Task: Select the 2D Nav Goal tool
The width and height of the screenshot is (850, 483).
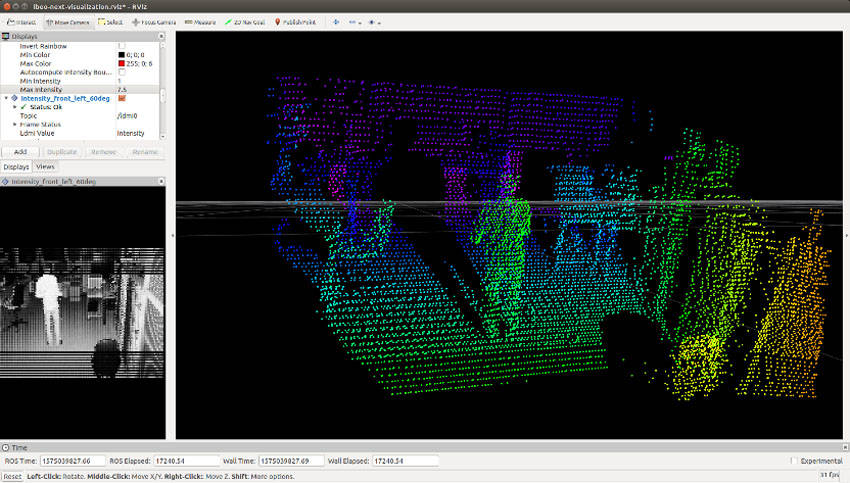Action: (x=245, y=22)
